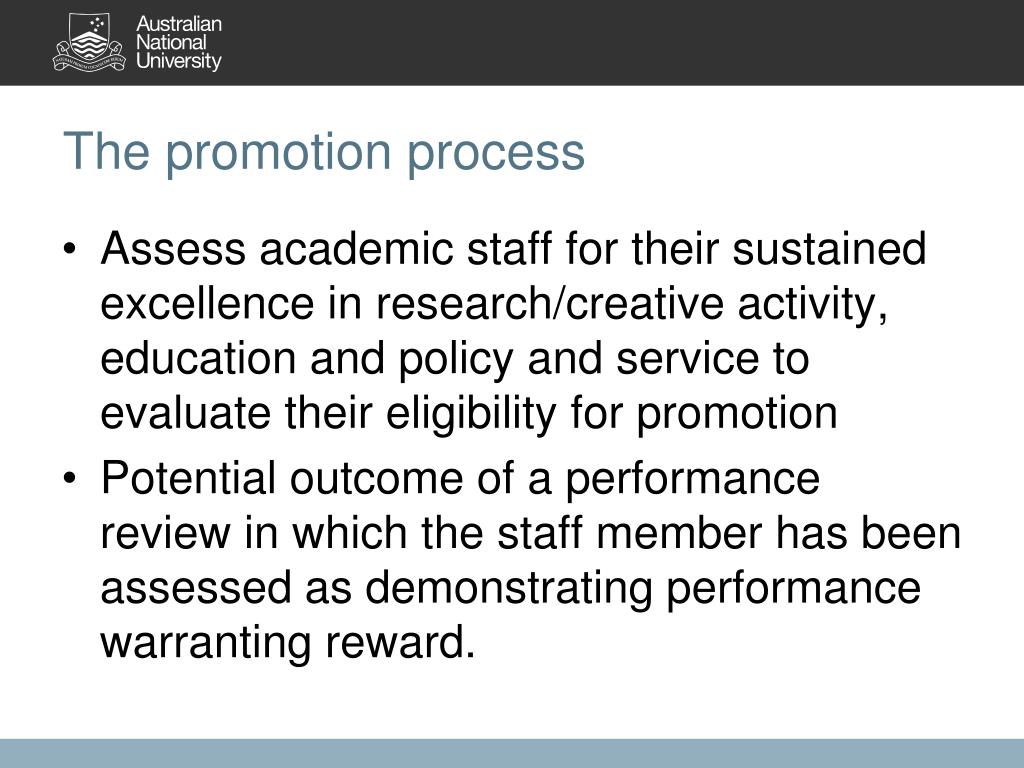Click the words 'Potential outcome of a performance'
Screen dimensions: 1024x768
[460, 478]
